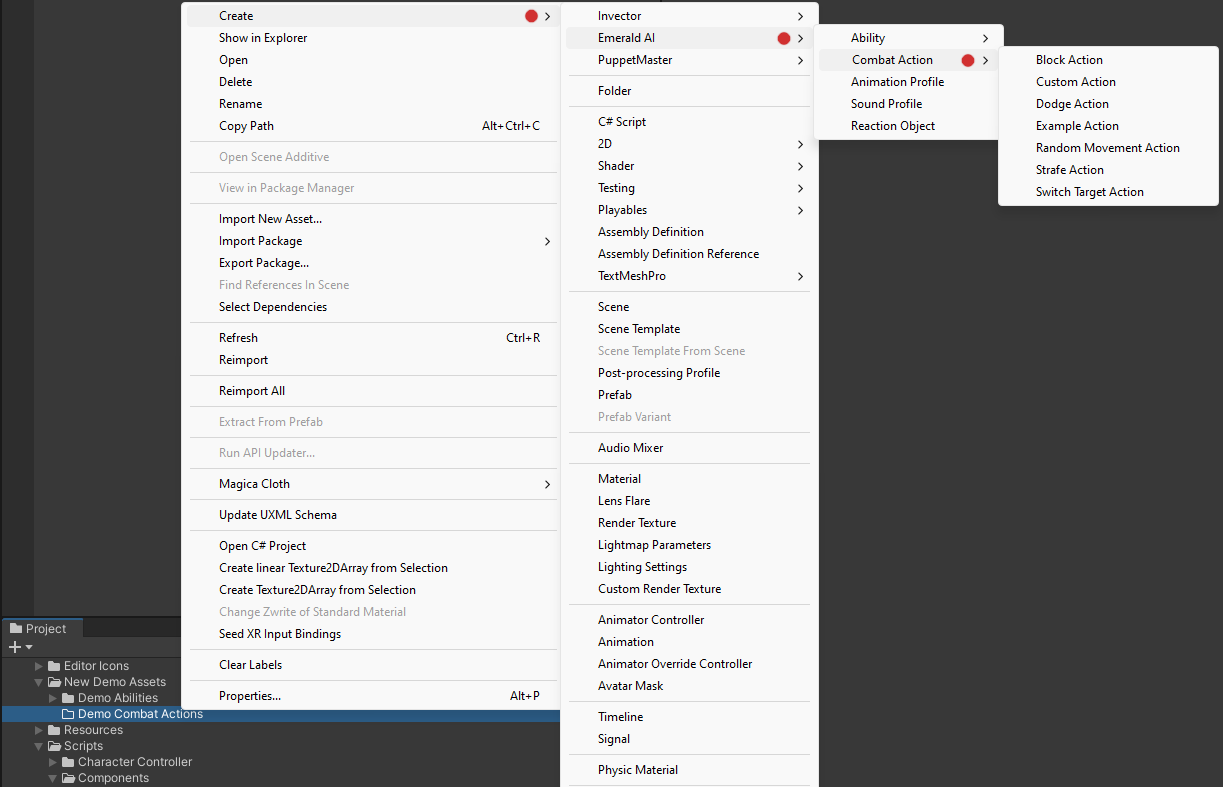Click the New Demo Assets folder icon
This screenshot has width=1223, height=787.
55,682
